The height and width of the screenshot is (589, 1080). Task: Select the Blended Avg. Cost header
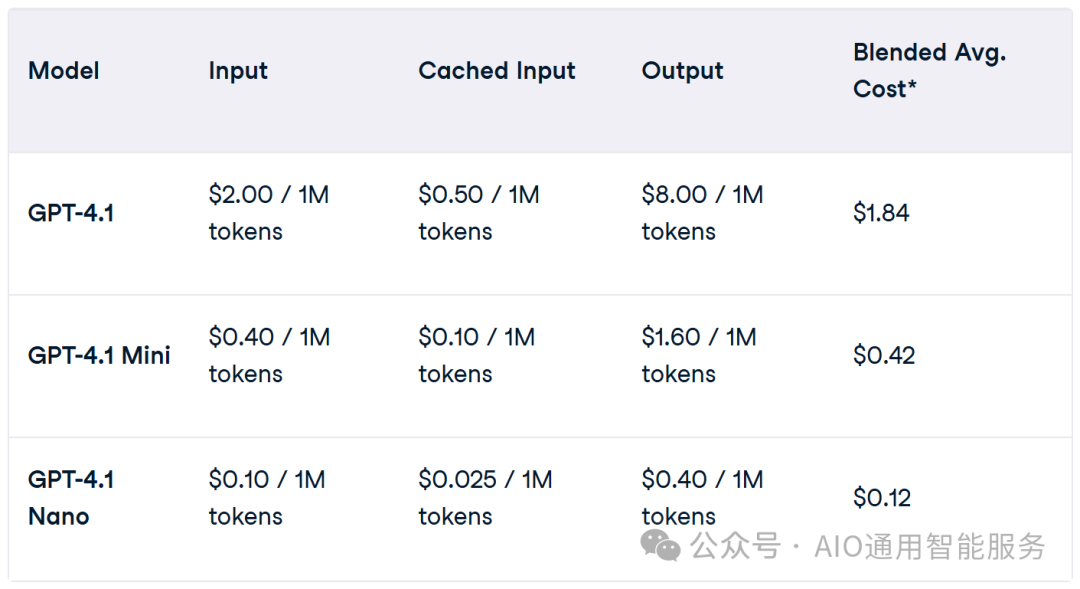point(929,70)
